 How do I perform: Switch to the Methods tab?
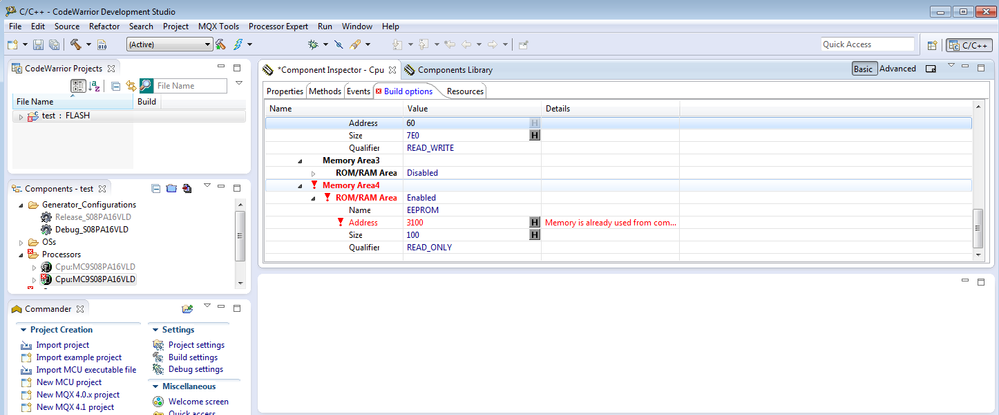coord(325,91)
